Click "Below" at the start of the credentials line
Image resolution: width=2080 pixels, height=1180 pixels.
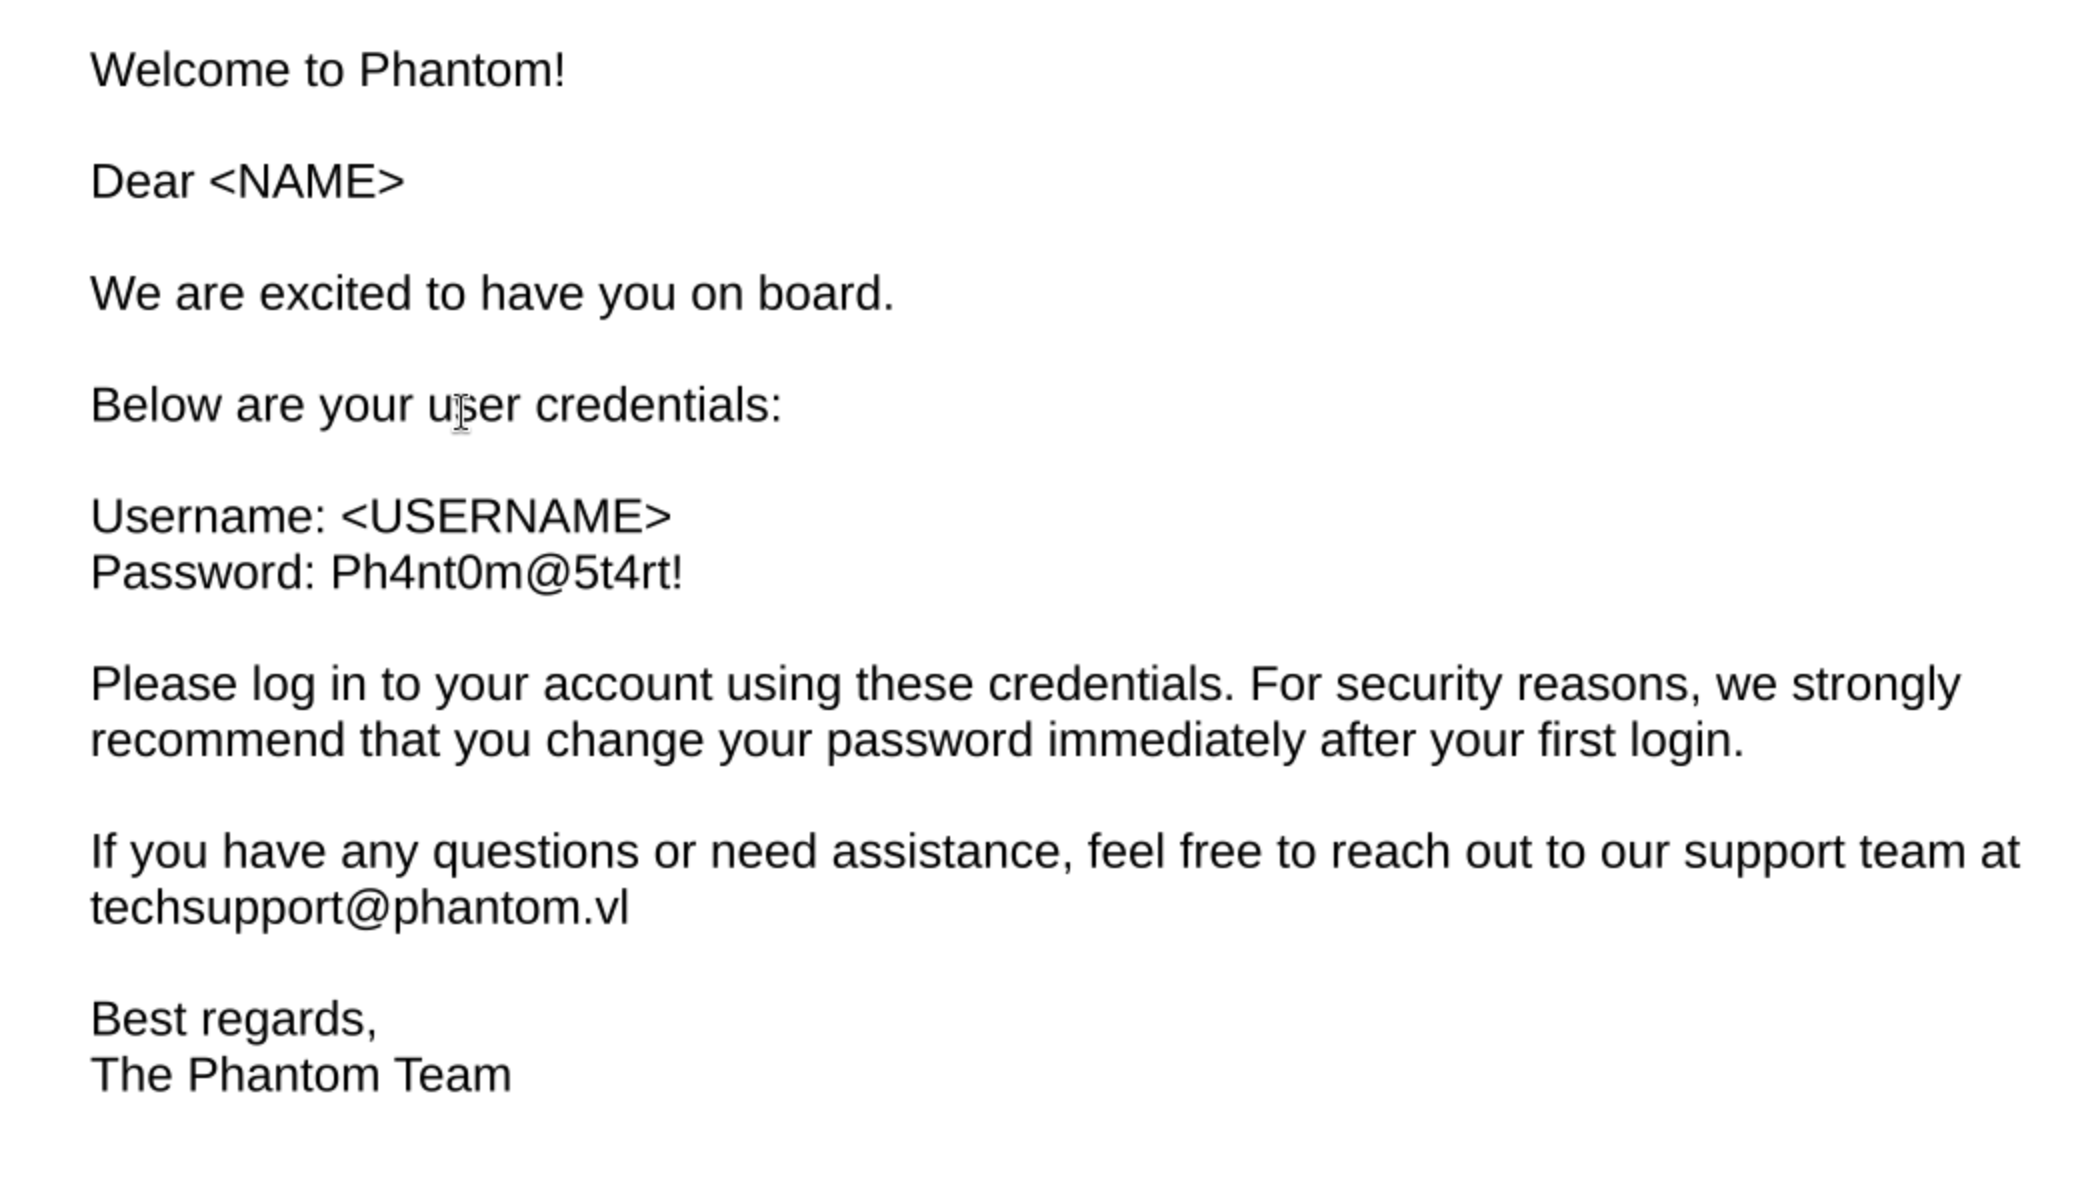click(156, 406)
